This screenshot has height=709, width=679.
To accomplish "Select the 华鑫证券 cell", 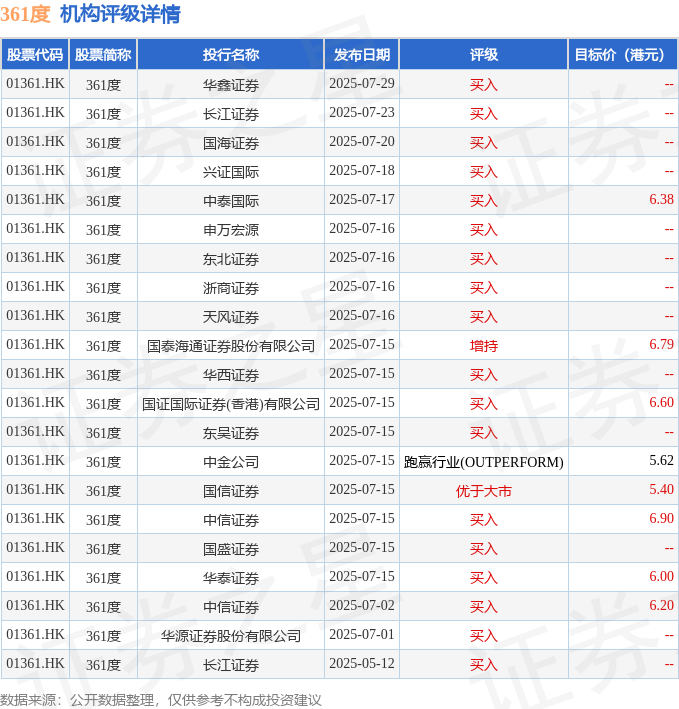I will click(x=231, y=85).
